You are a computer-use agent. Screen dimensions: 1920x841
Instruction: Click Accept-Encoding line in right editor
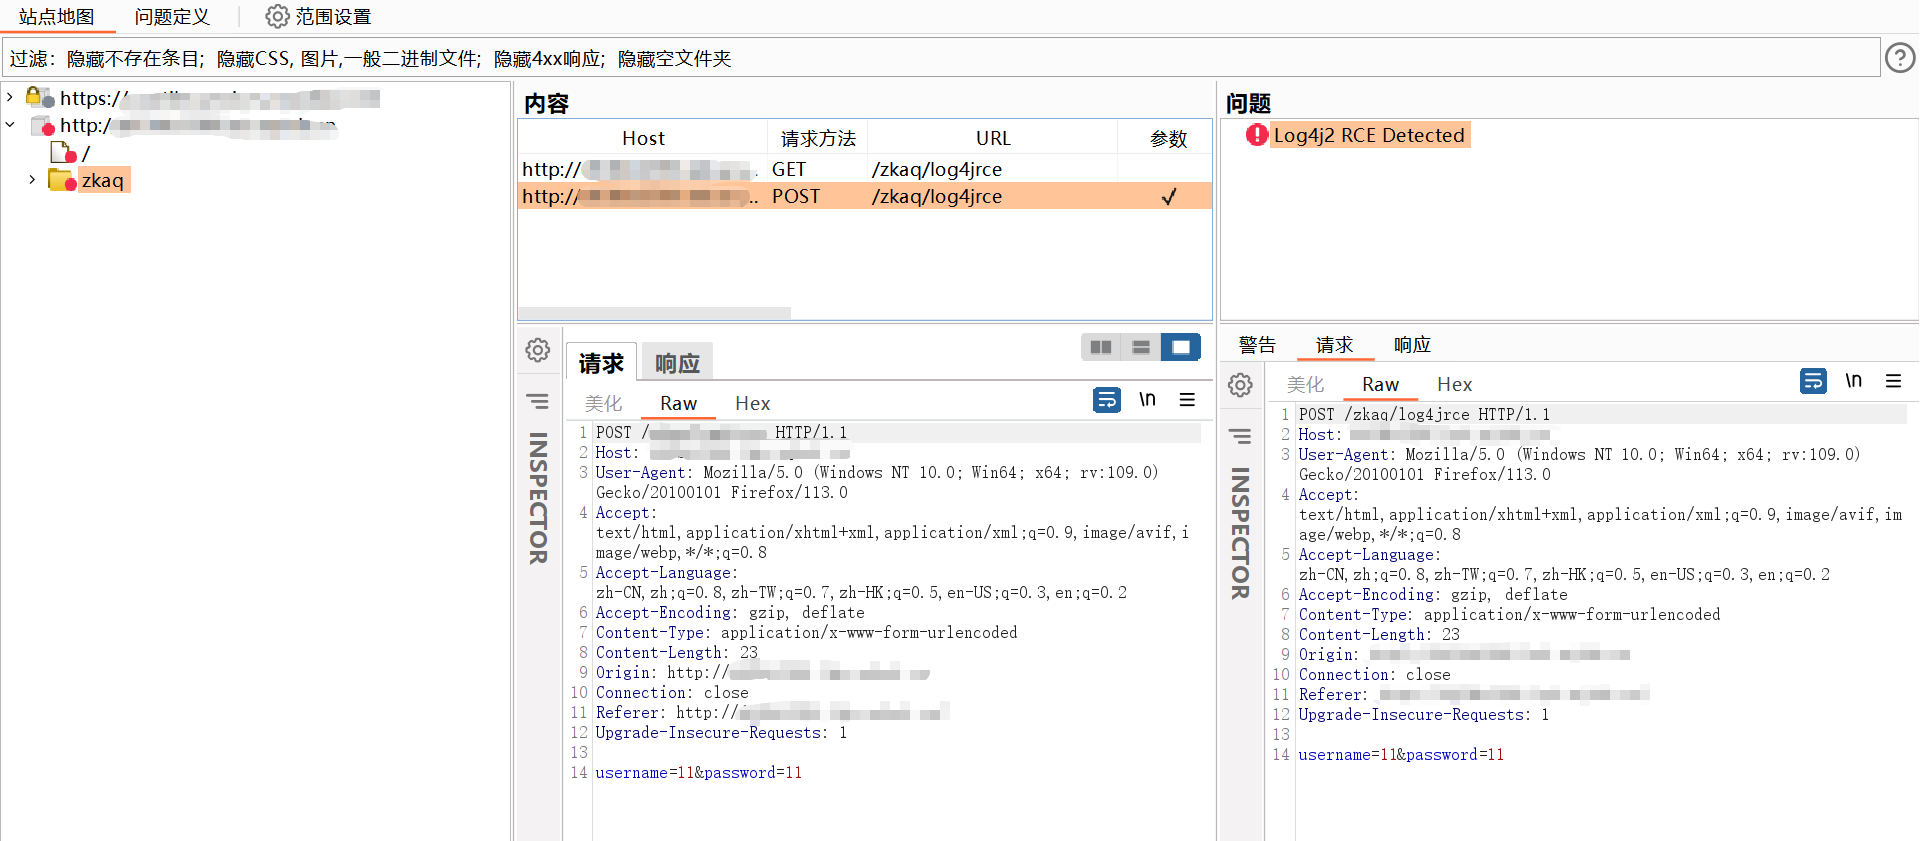[1433, 594]
